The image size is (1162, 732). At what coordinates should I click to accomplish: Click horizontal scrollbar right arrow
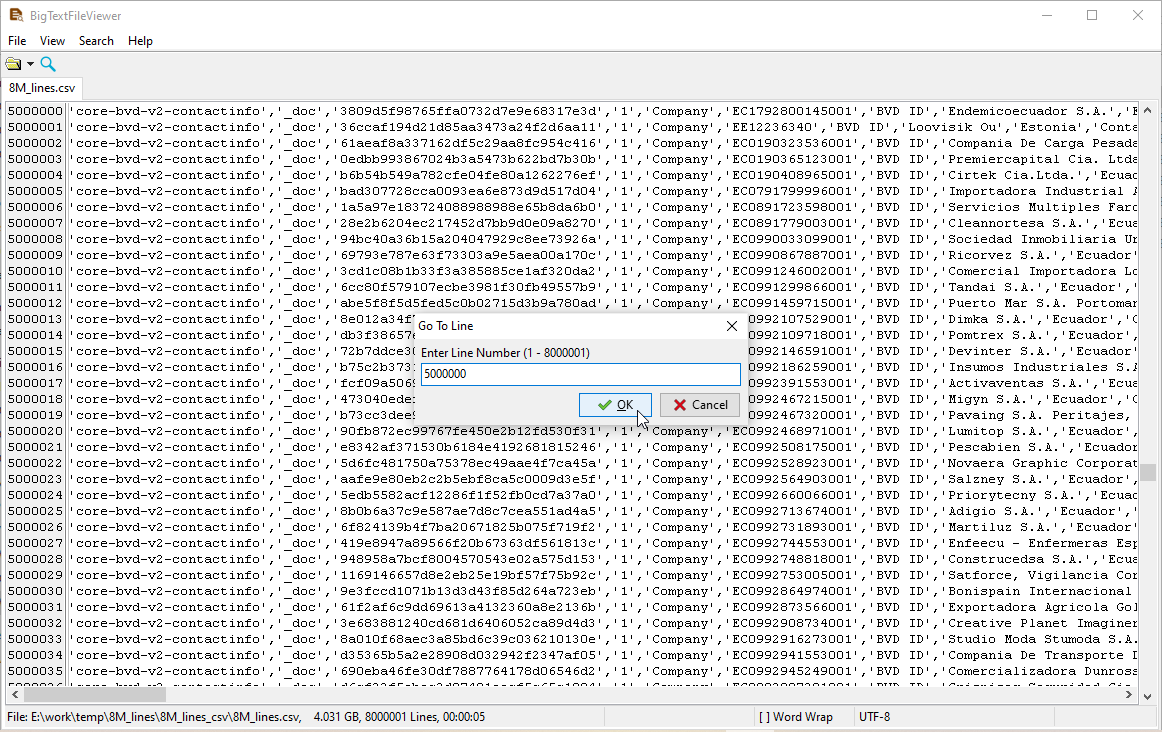1129,695
